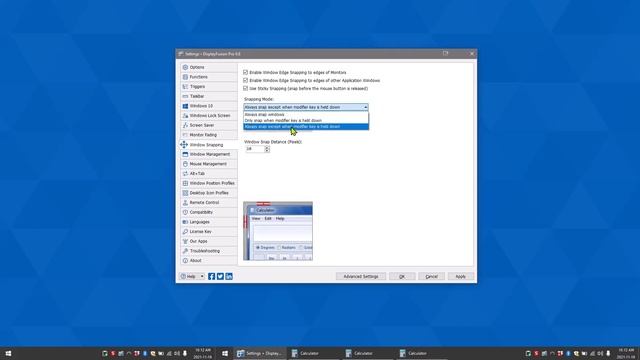This screenshot has width=640, height=360.
Task: Open the Options settings page
Action: pos(208,67)
